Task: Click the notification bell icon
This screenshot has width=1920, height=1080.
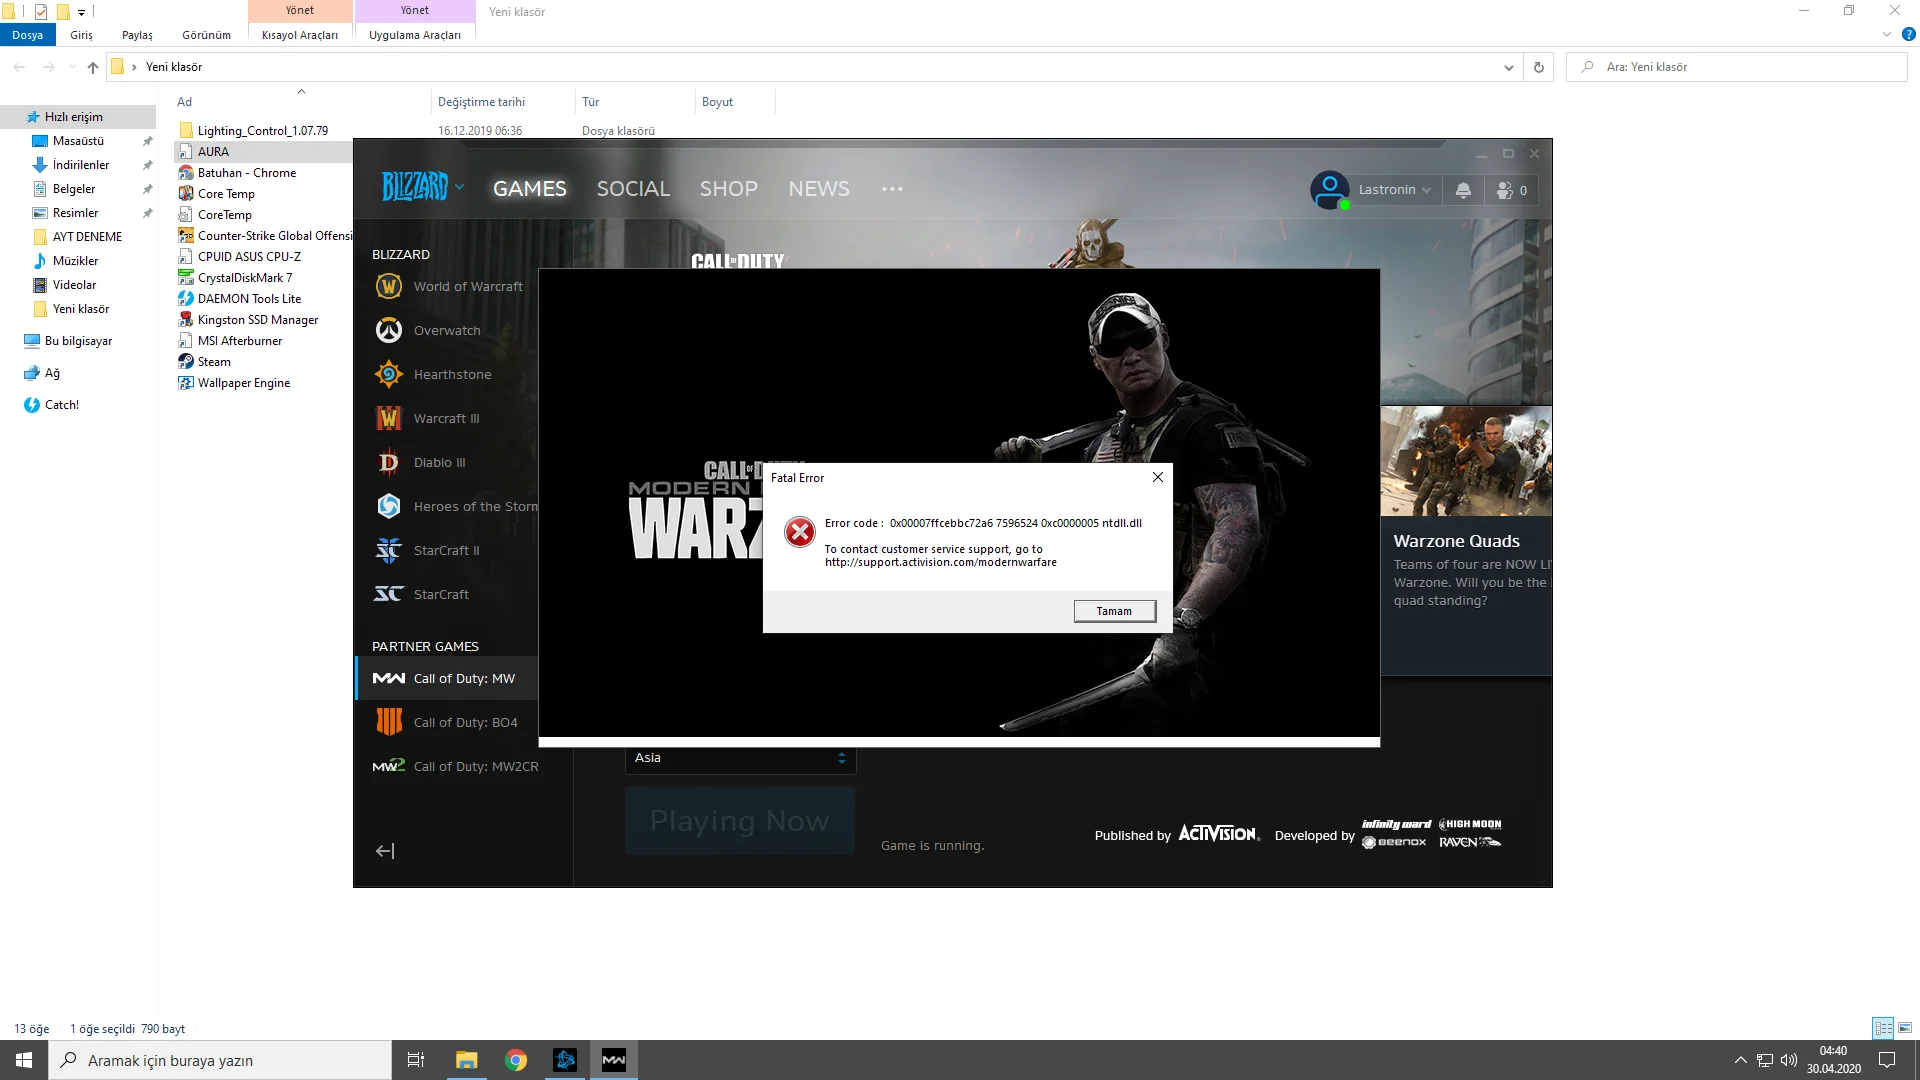Action: (x=1463, y=190)
